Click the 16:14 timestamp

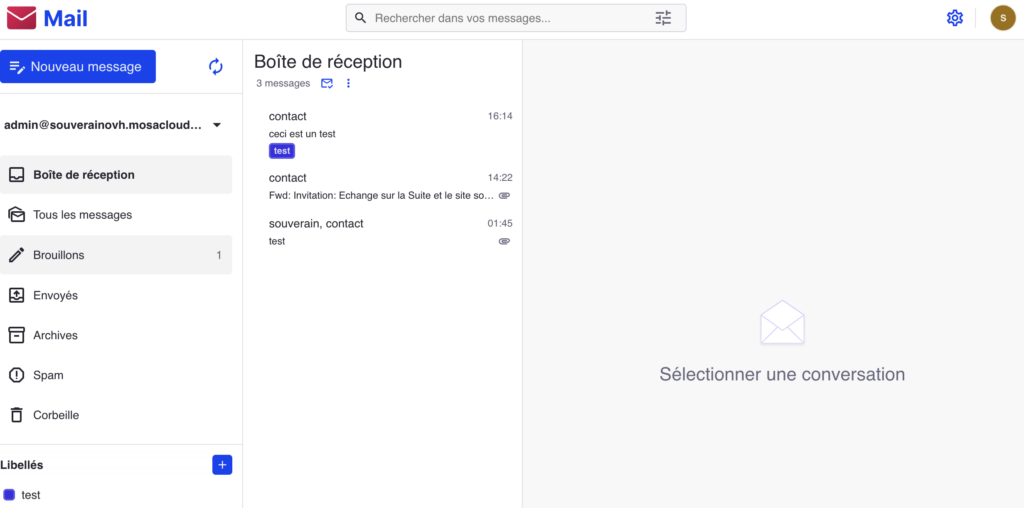pos(500,116)
